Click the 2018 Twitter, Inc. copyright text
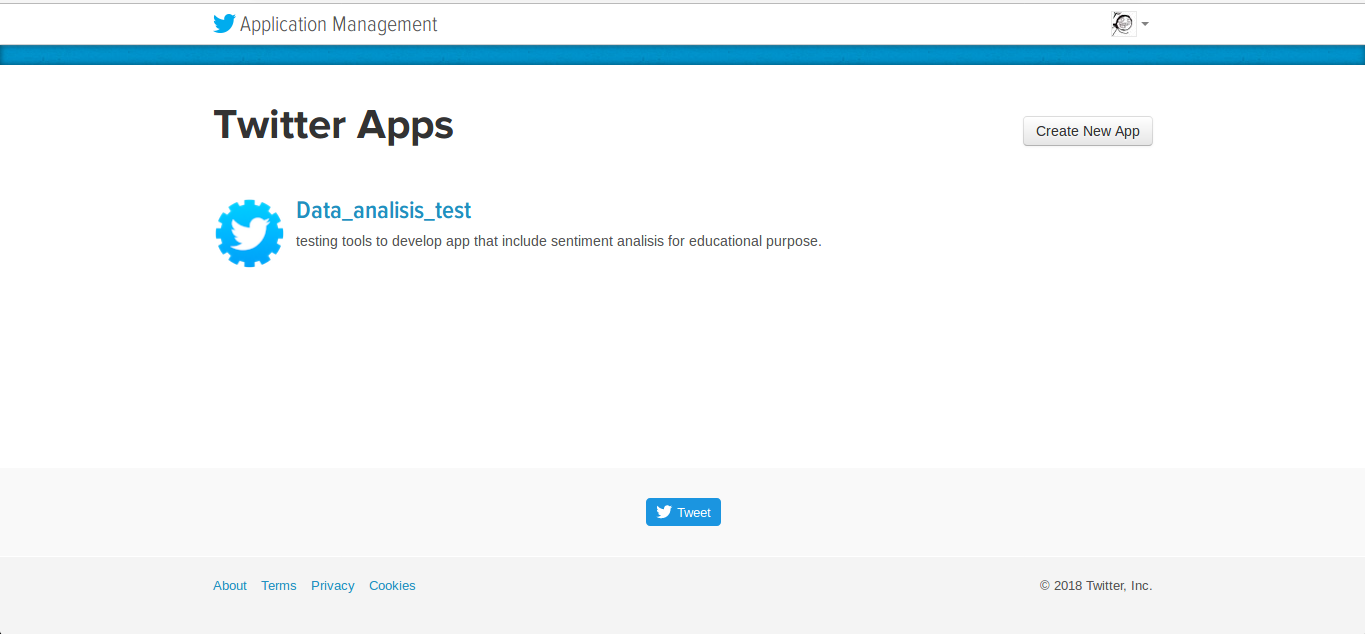 1096,586
